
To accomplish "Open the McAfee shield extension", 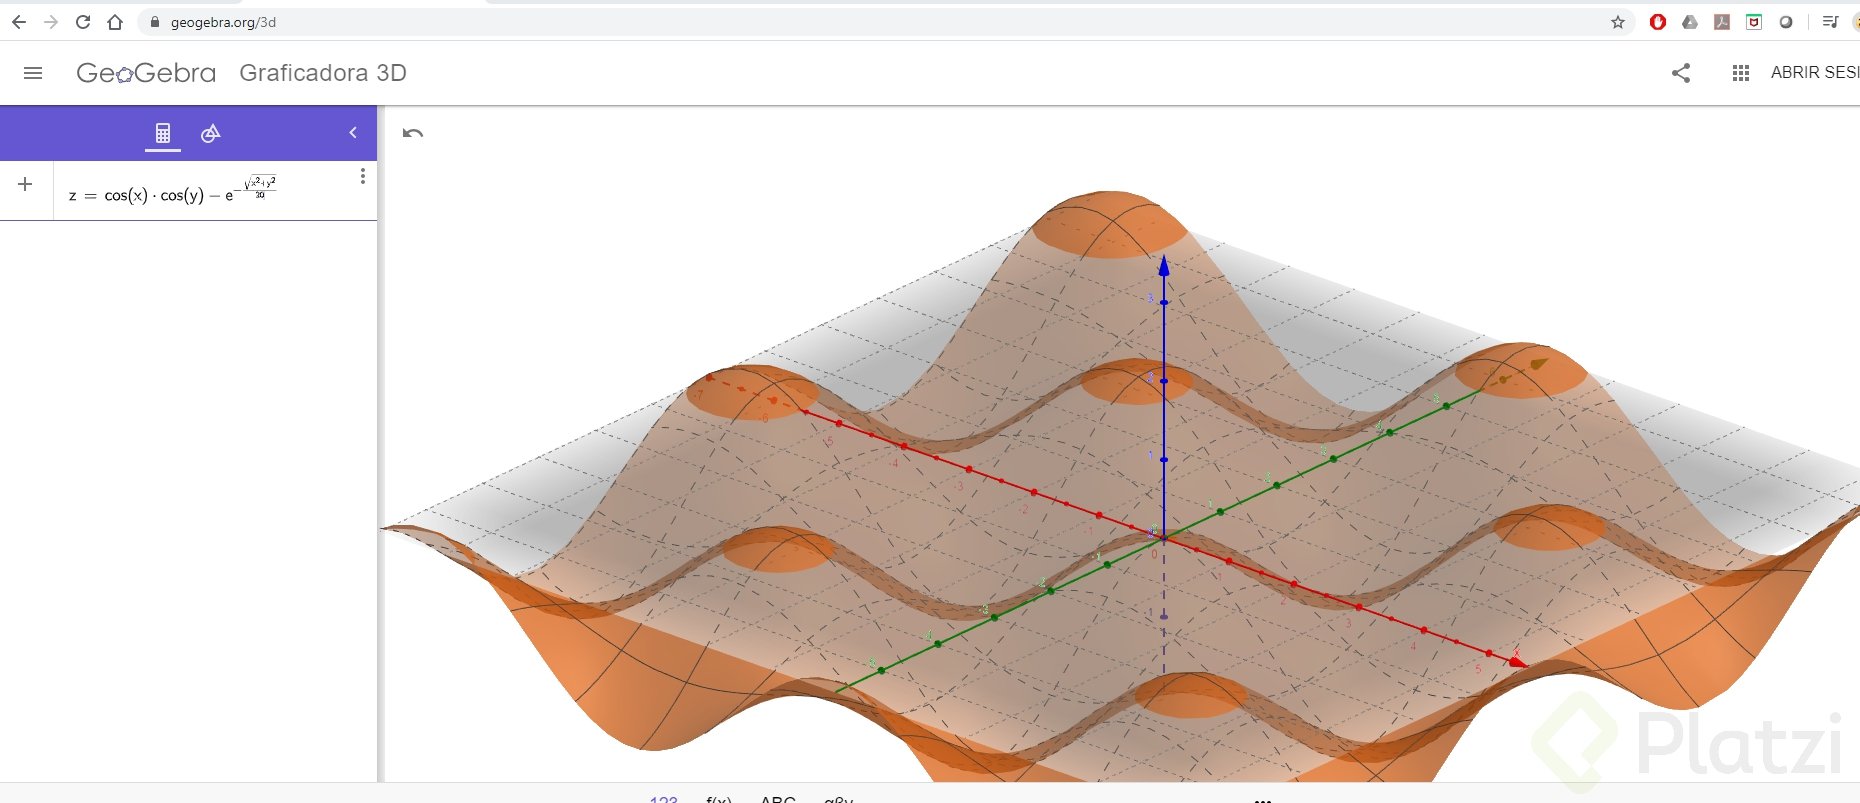I will coord(1754,22).
